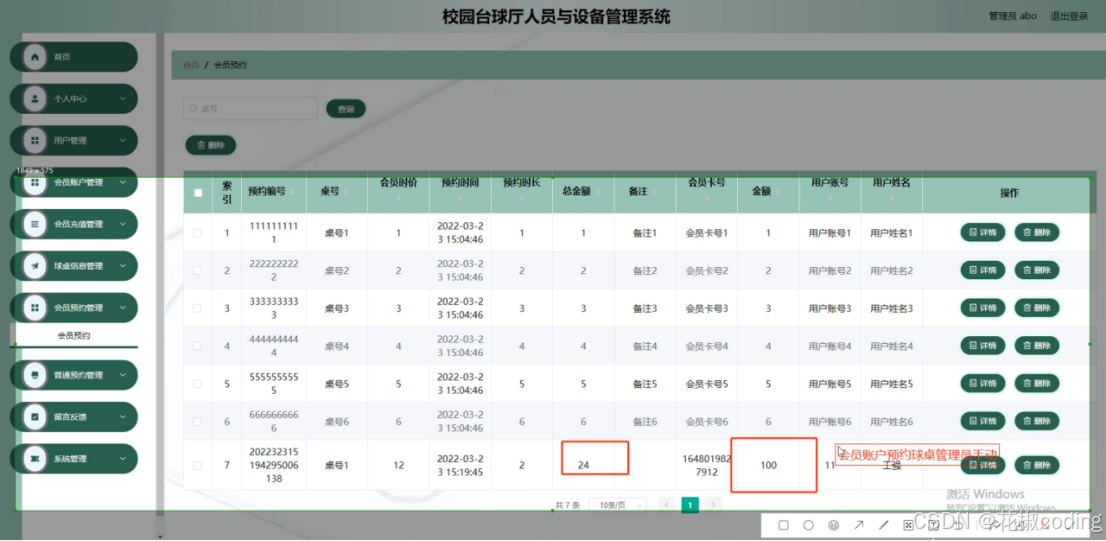Image resolution: width=1106 pixels, height=541 pixels.
Task: Sort the table by 用户账号 column
Action: click(830, 200)
